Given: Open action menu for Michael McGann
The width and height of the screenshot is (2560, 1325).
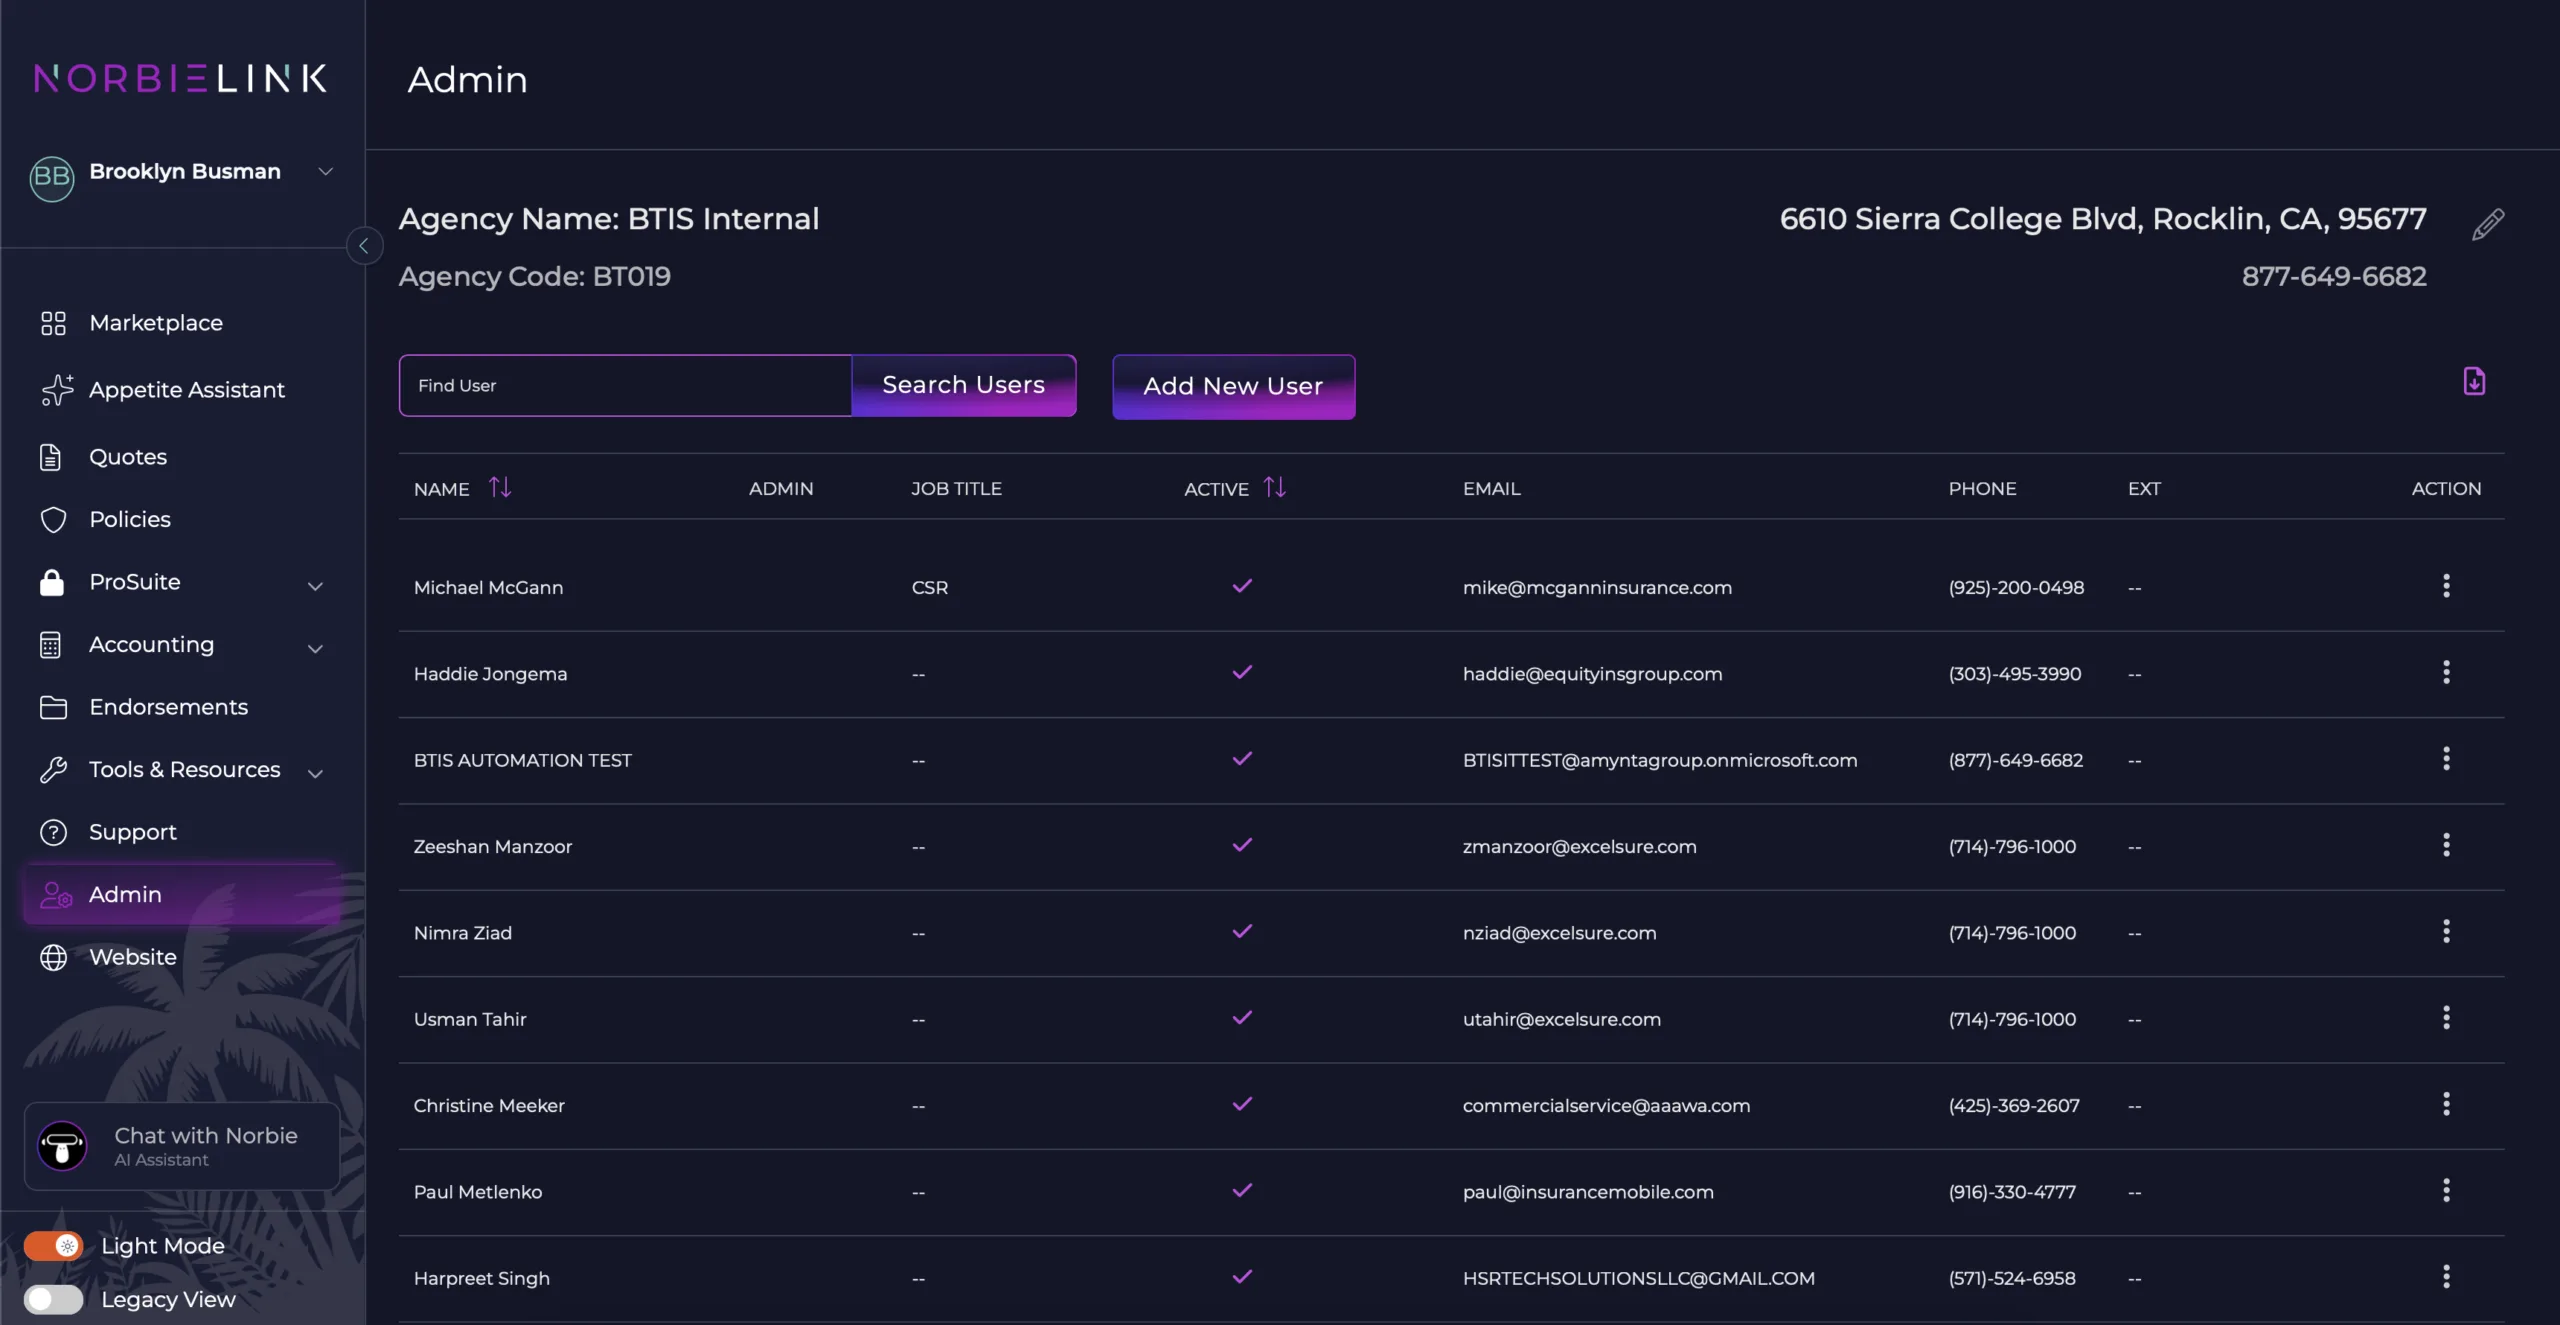Looking at the screenshot, I should [x=2446, y=586].
